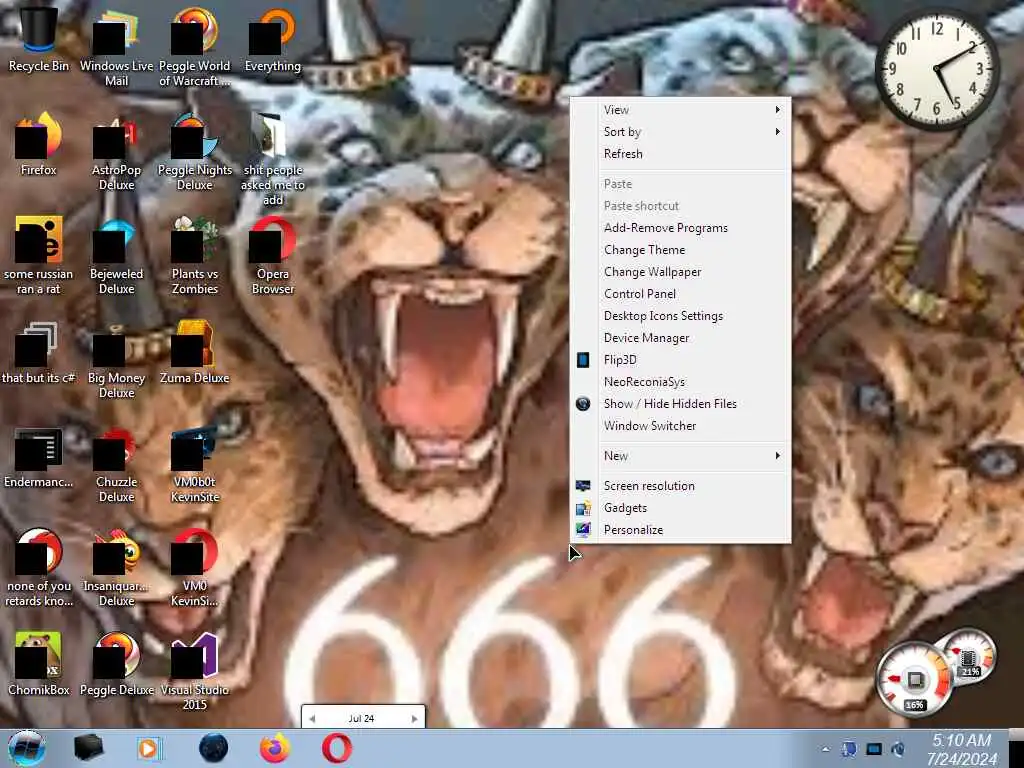The height and width of the screenshot is (768, 1024).
Task: Choose Personalize in context menu
Action: point(680,530)
